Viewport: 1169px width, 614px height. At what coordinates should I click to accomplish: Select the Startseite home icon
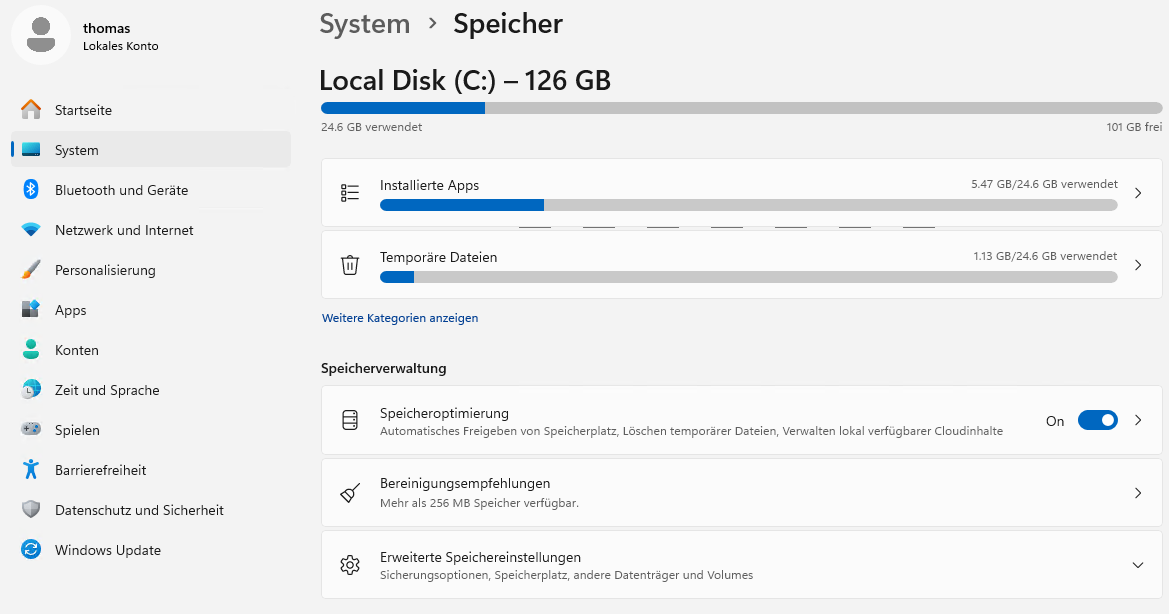[31, 110]
